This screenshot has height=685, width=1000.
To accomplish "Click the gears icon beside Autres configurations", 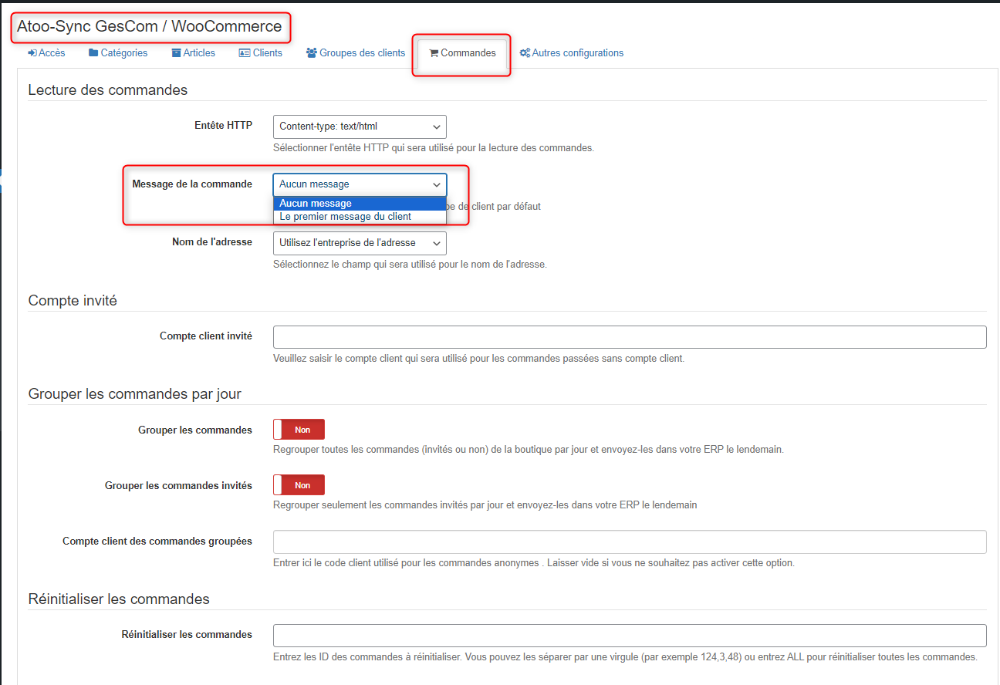I will click(525, 53).
